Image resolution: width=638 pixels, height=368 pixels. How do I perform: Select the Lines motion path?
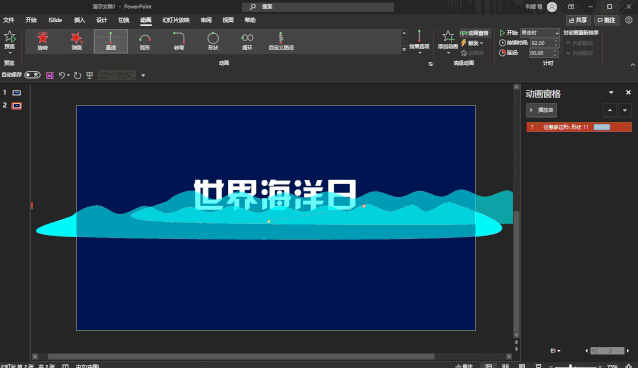(111, 41)
